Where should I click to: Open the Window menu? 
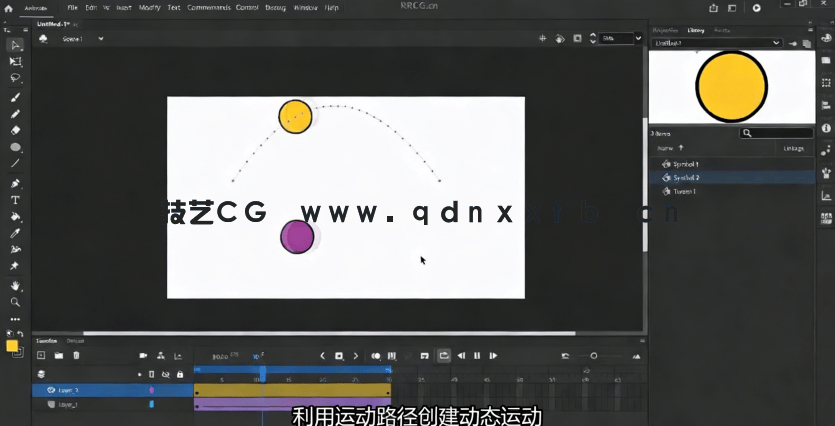tap(306, 7)
